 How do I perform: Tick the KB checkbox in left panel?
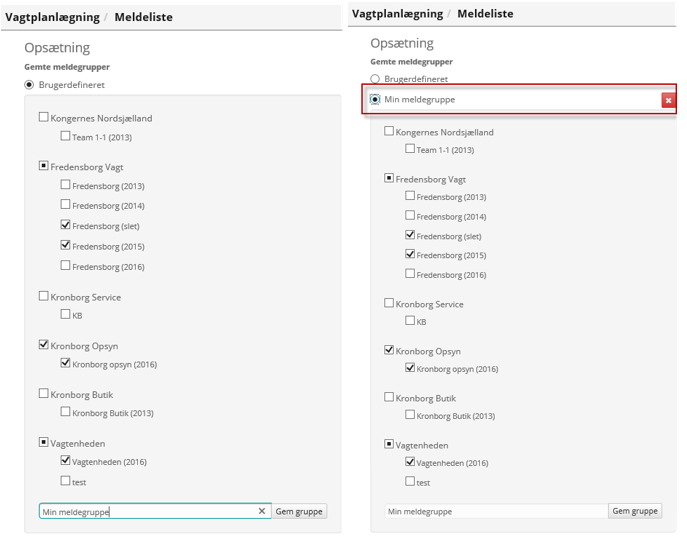point(65,314)
